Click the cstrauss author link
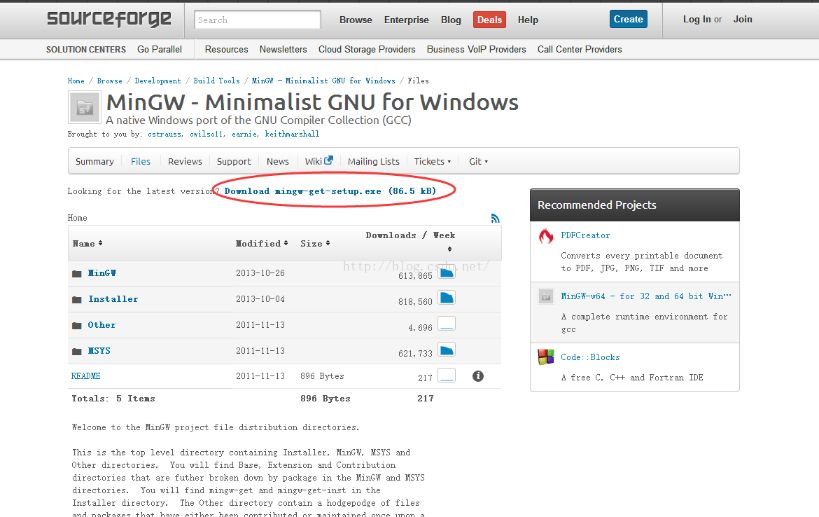The width and height of the screenshot is (819, 517). pos(165,134)
